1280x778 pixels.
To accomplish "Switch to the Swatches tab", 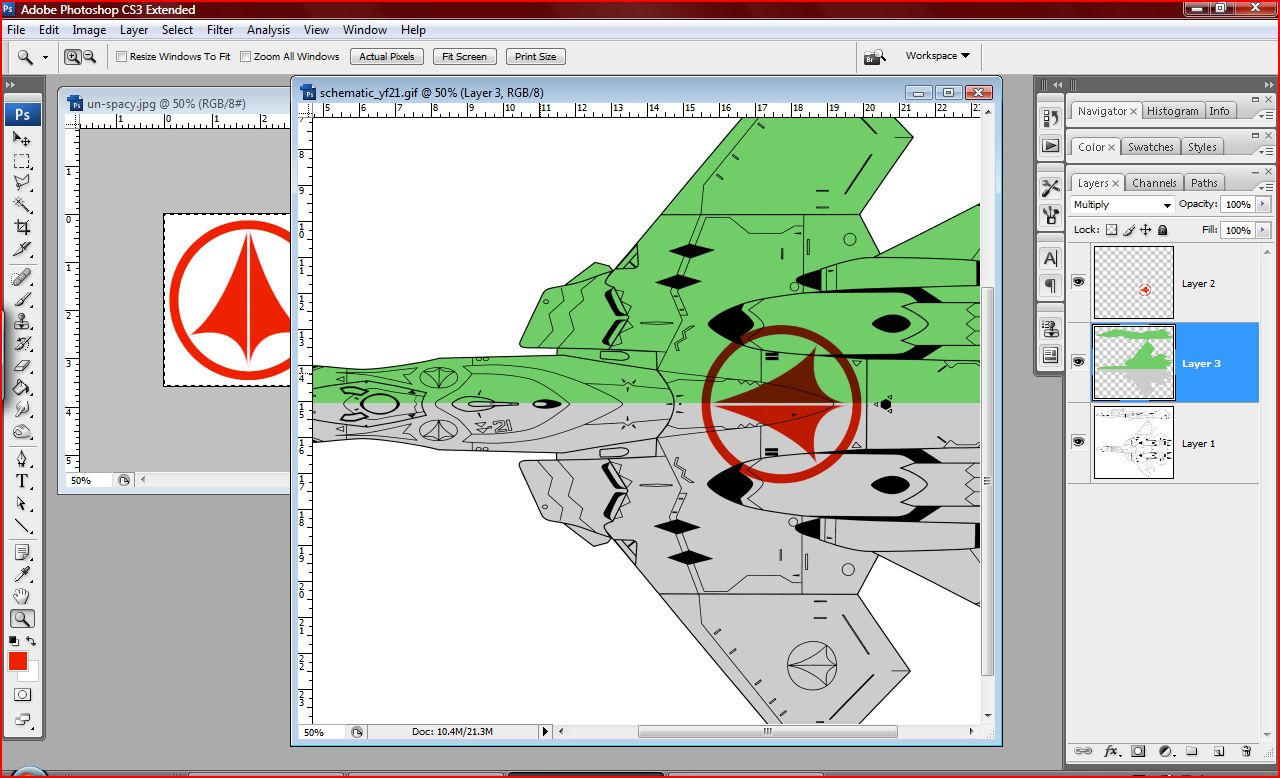I will coord(1151,147).
